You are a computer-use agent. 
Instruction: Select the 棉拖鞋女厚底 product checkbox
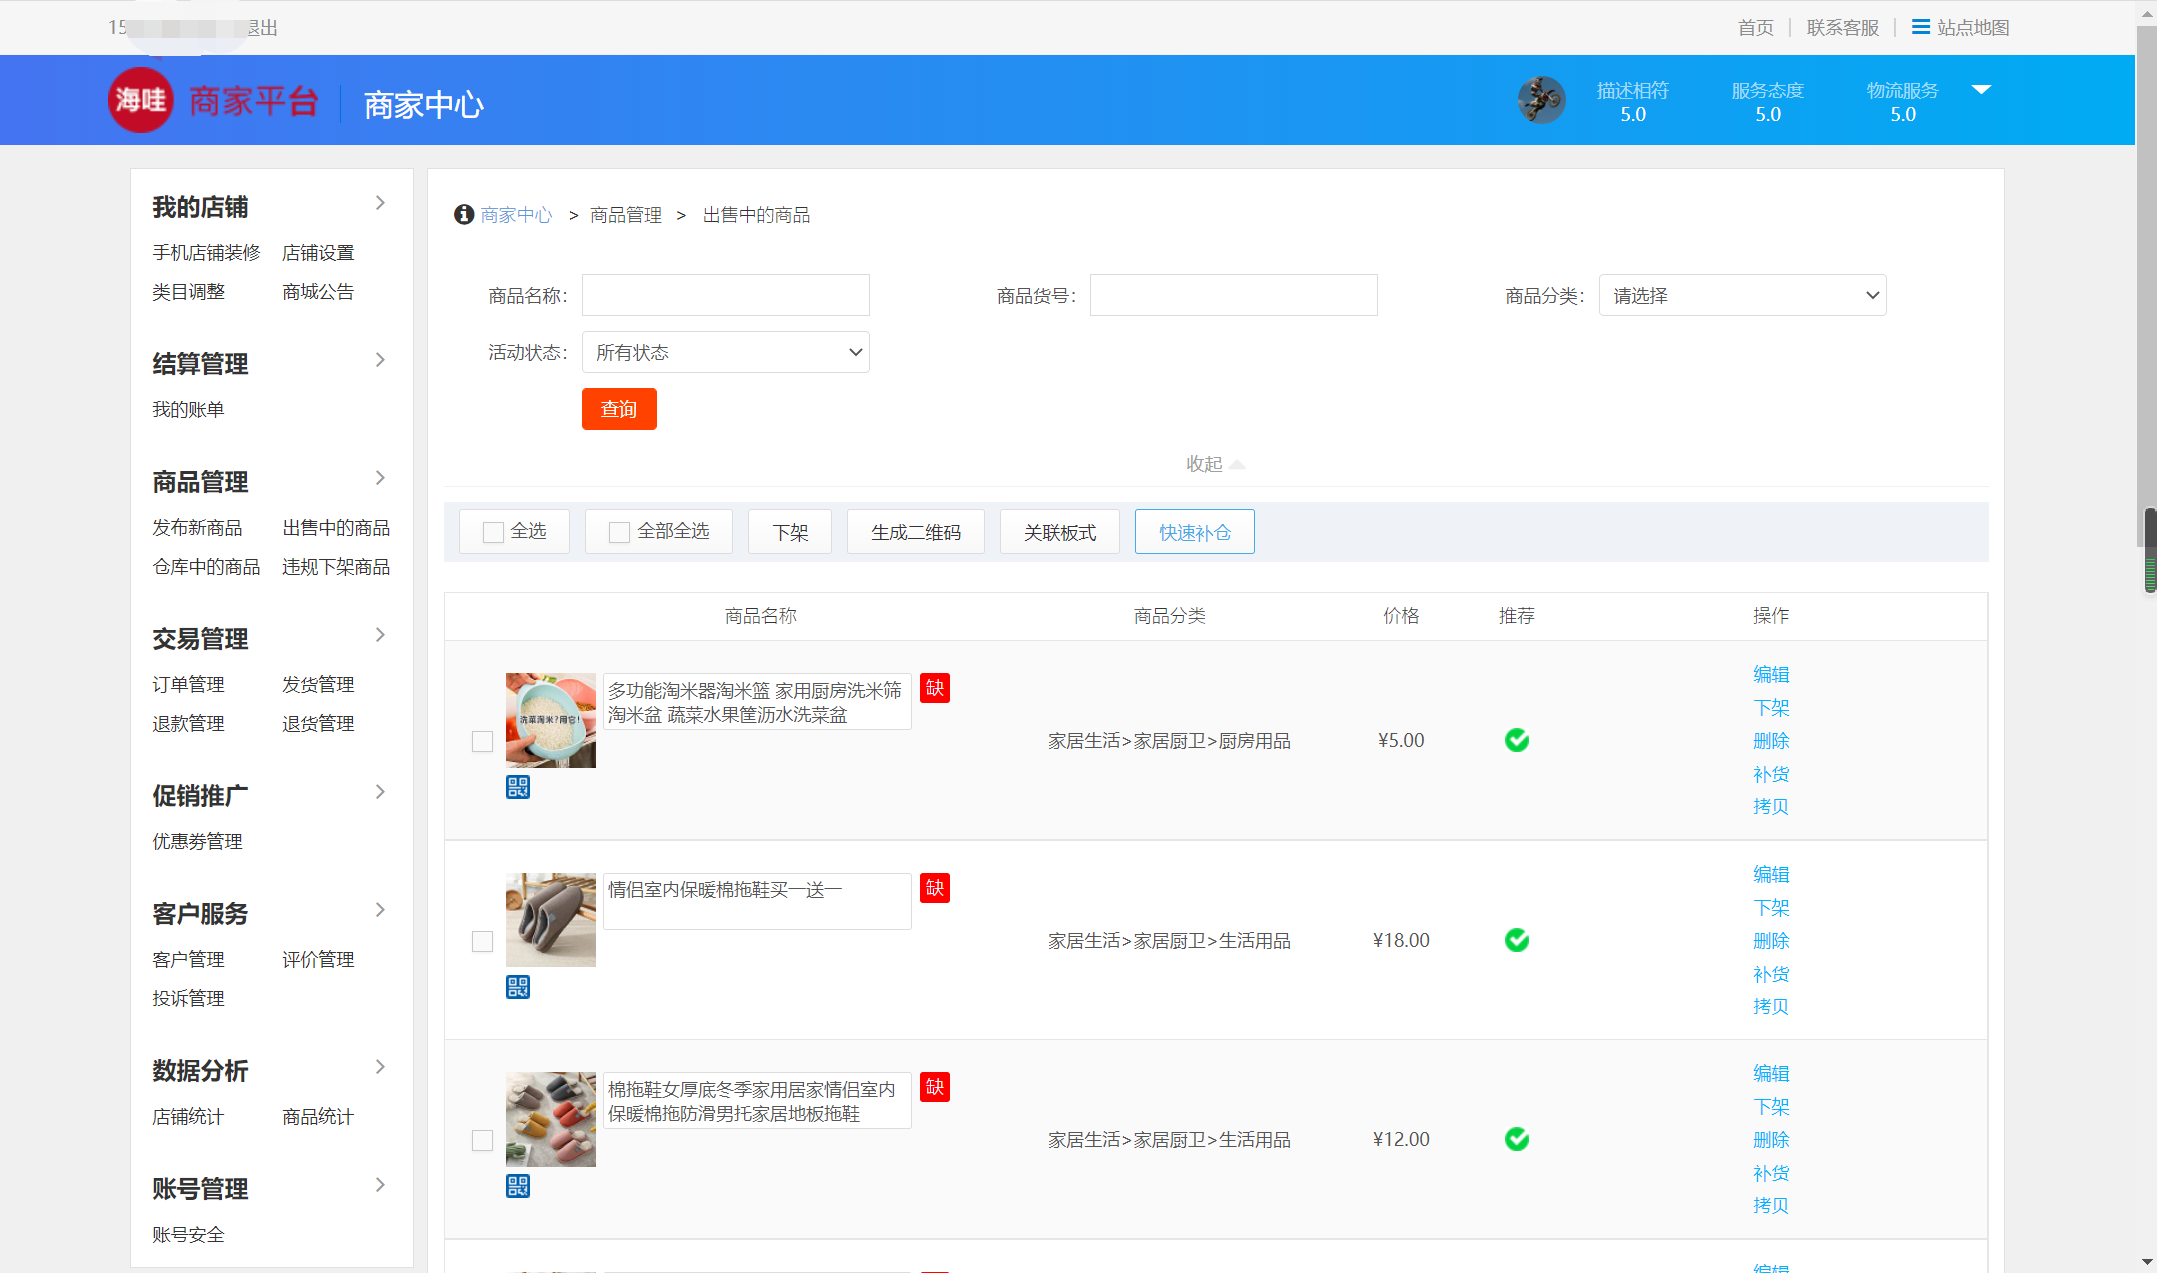(482, 1140)
